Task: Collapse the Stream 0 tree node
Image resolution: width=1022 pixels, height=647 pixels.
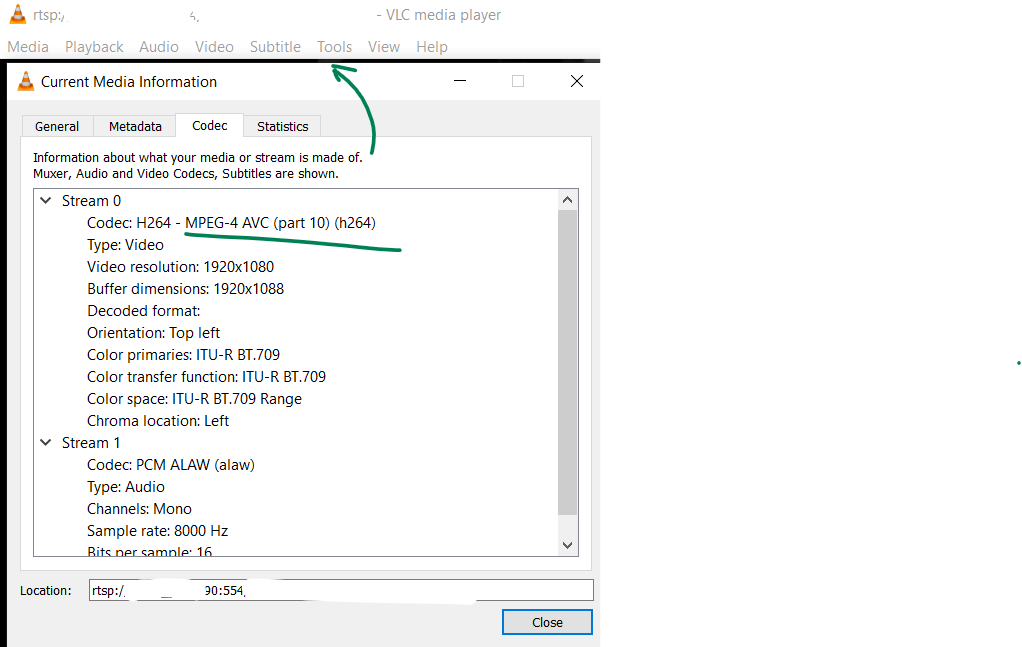Action: pyautogui.click(x=45, y=201)
